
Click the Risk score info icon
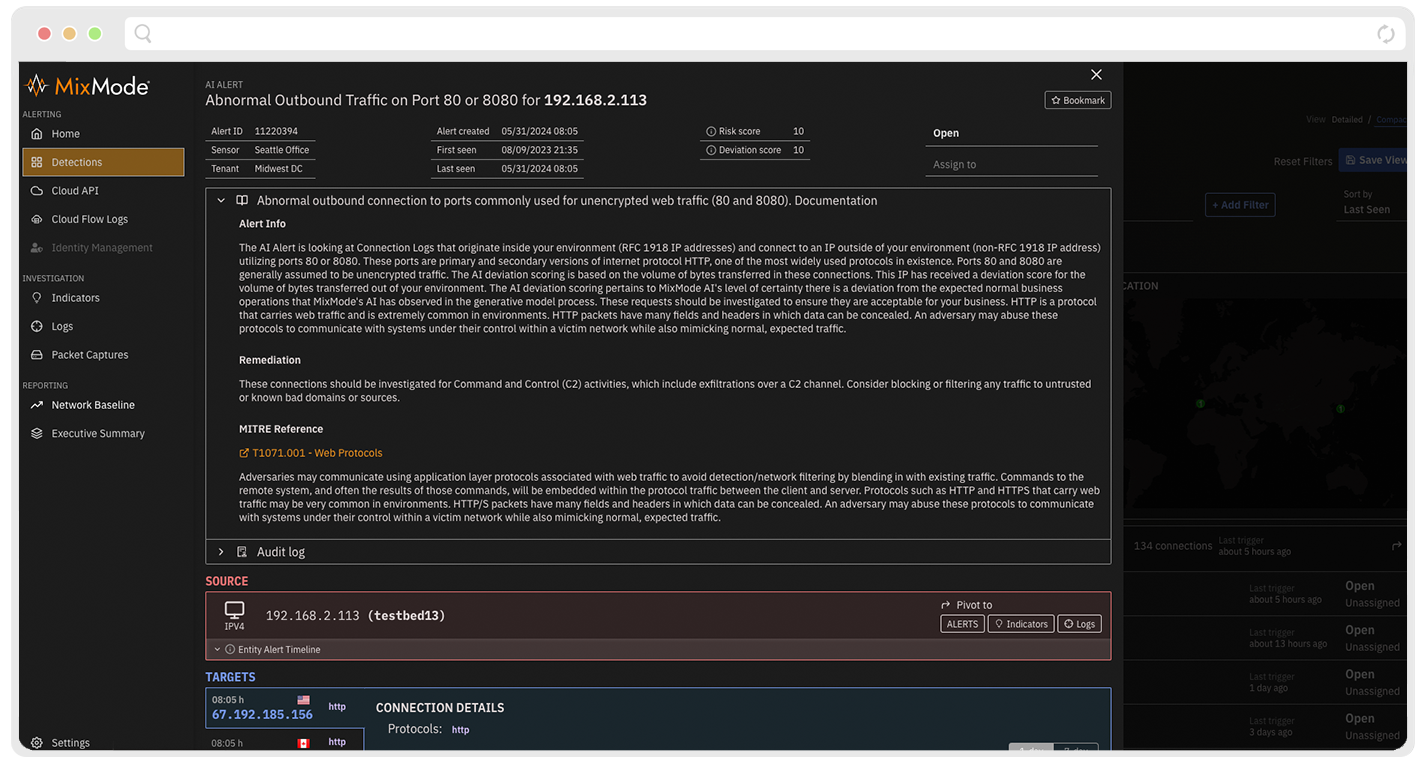[x=711, y=131]
